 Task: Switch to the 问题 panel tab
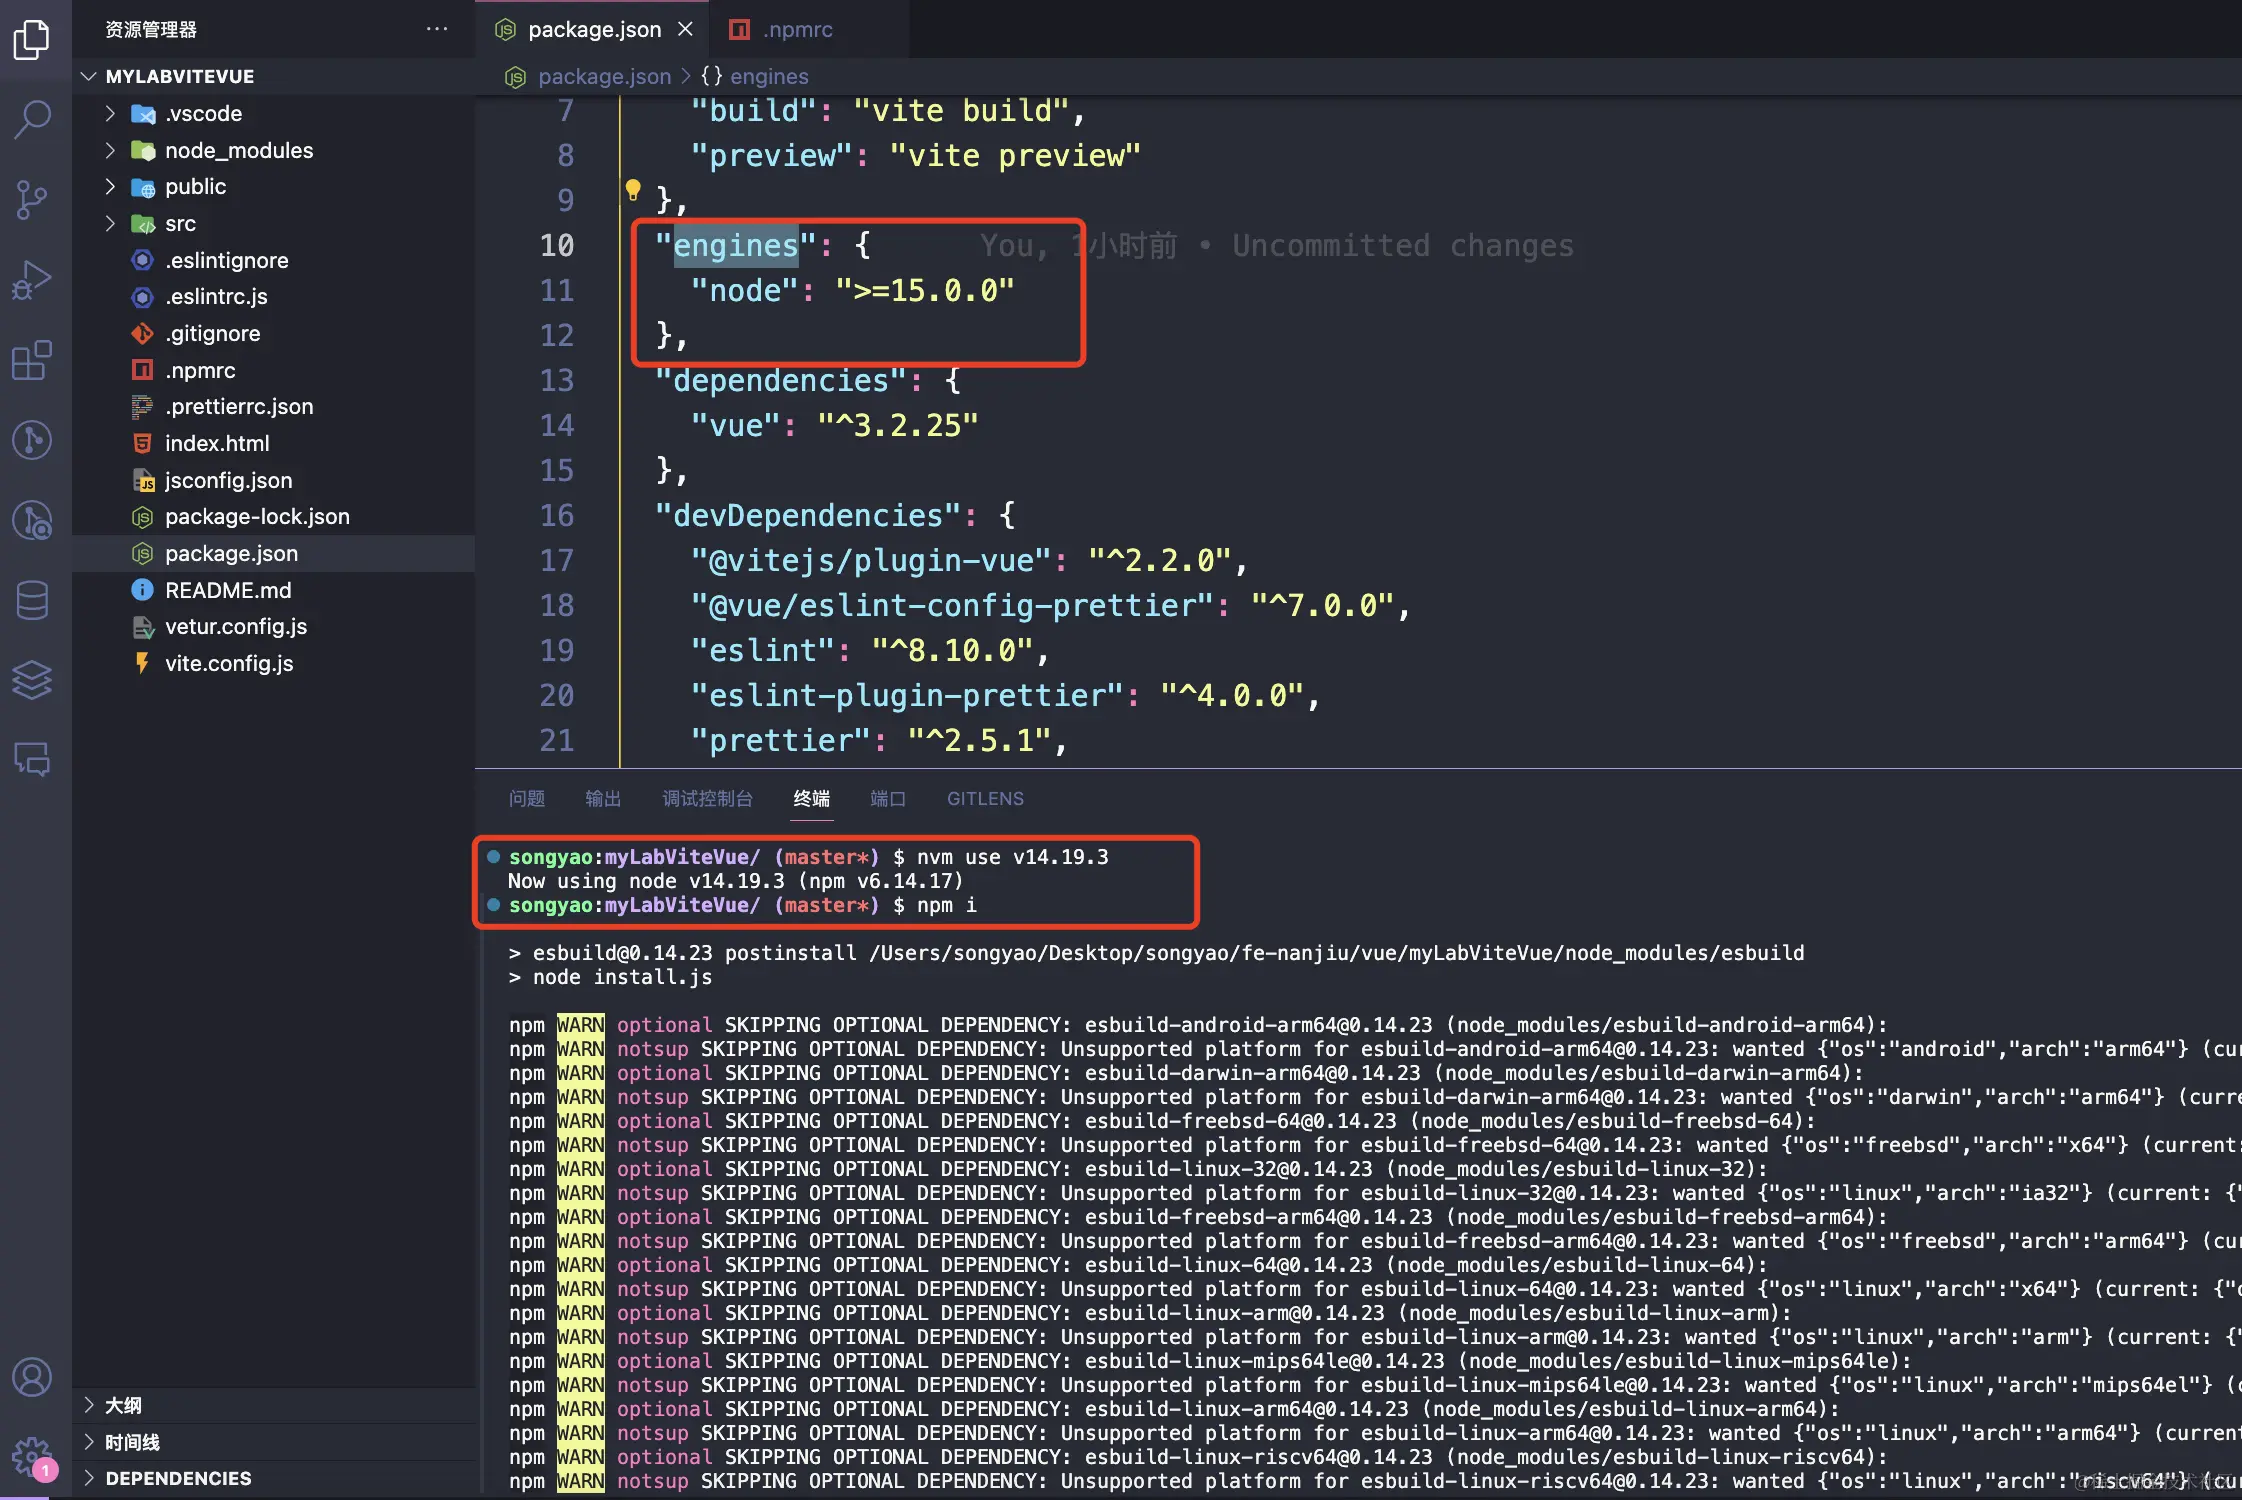point(527,798)
